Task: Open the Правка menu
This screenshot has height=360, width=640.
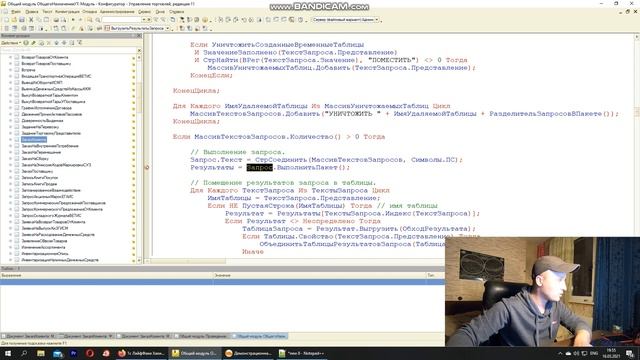Action: coord(31,12)
